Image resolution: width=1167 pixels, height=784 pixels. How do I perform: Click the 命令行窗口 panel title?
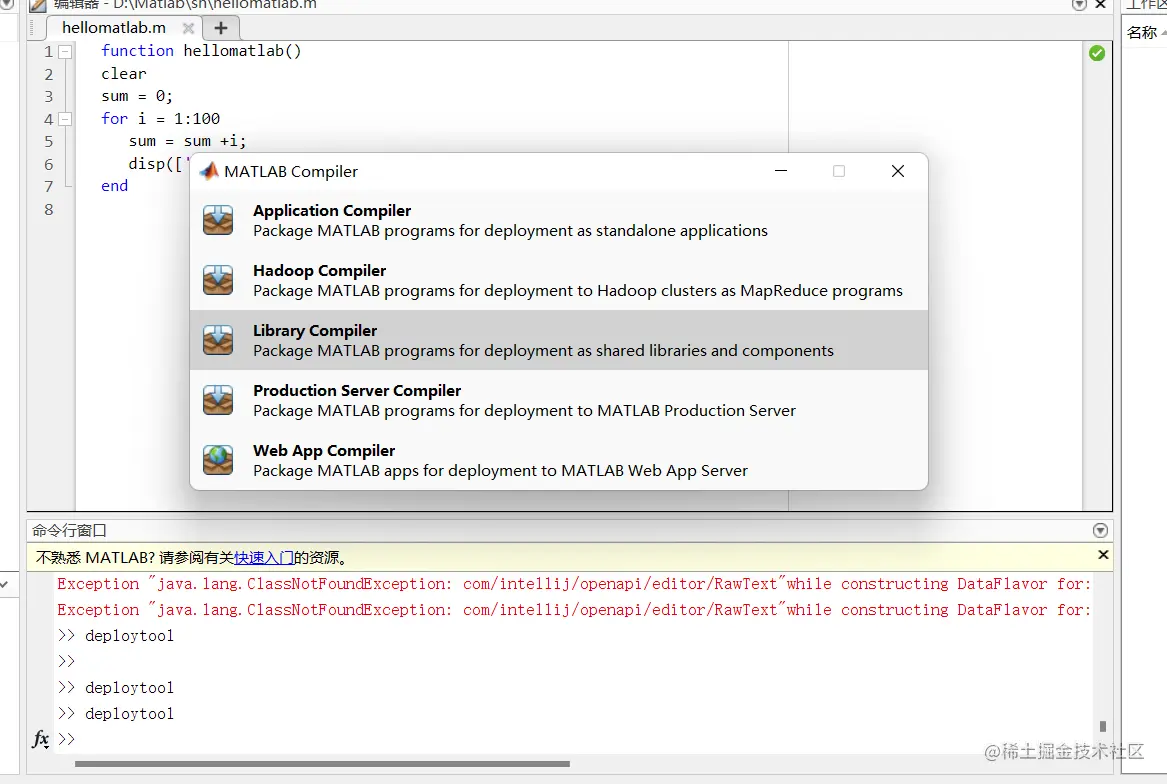click(x=69, y=530)
